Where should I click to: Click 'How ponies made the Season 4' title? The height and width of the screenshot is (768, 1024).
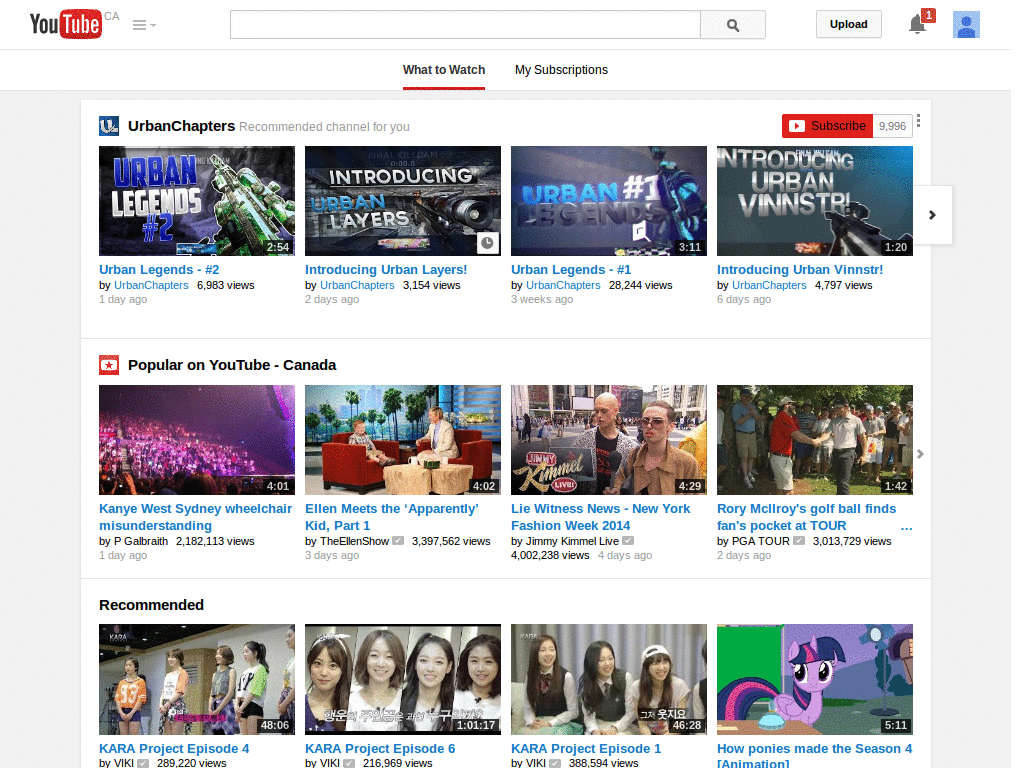(814, 755)
